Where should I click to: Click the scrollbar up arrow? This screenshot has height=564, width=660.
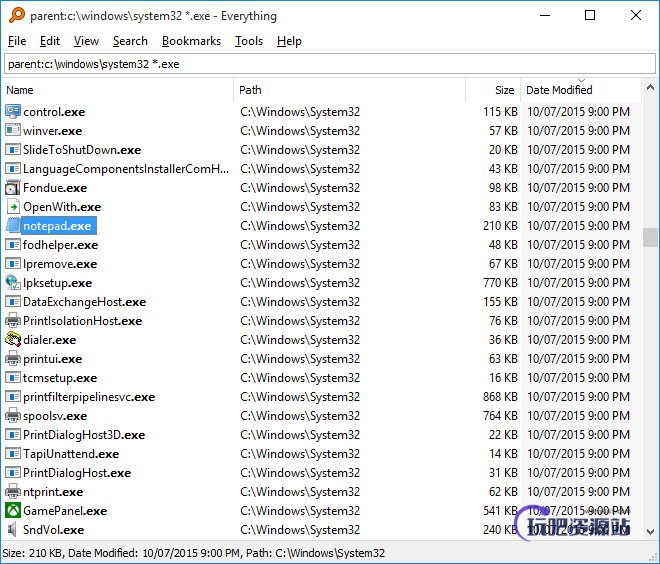pyautogui.click(x=650, y=88)
